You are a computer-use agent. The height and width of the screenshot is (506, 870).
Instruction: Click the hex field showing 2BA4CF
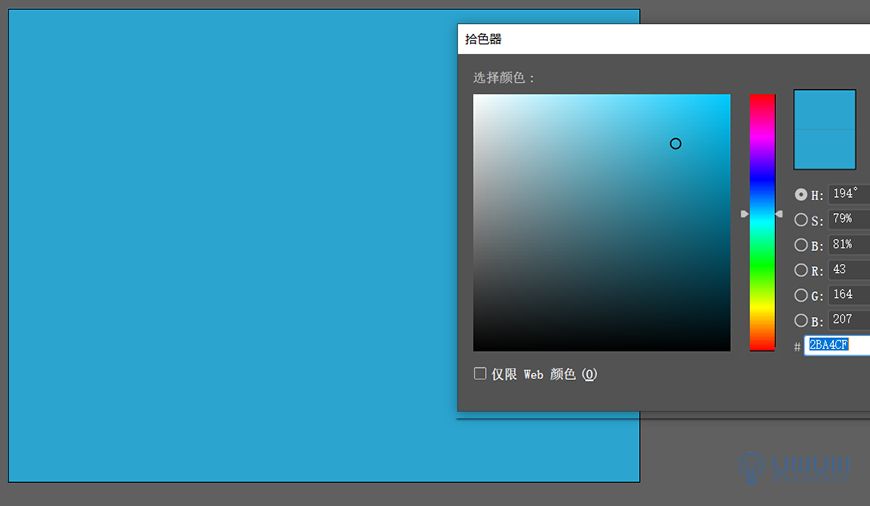tap(837, 345)
